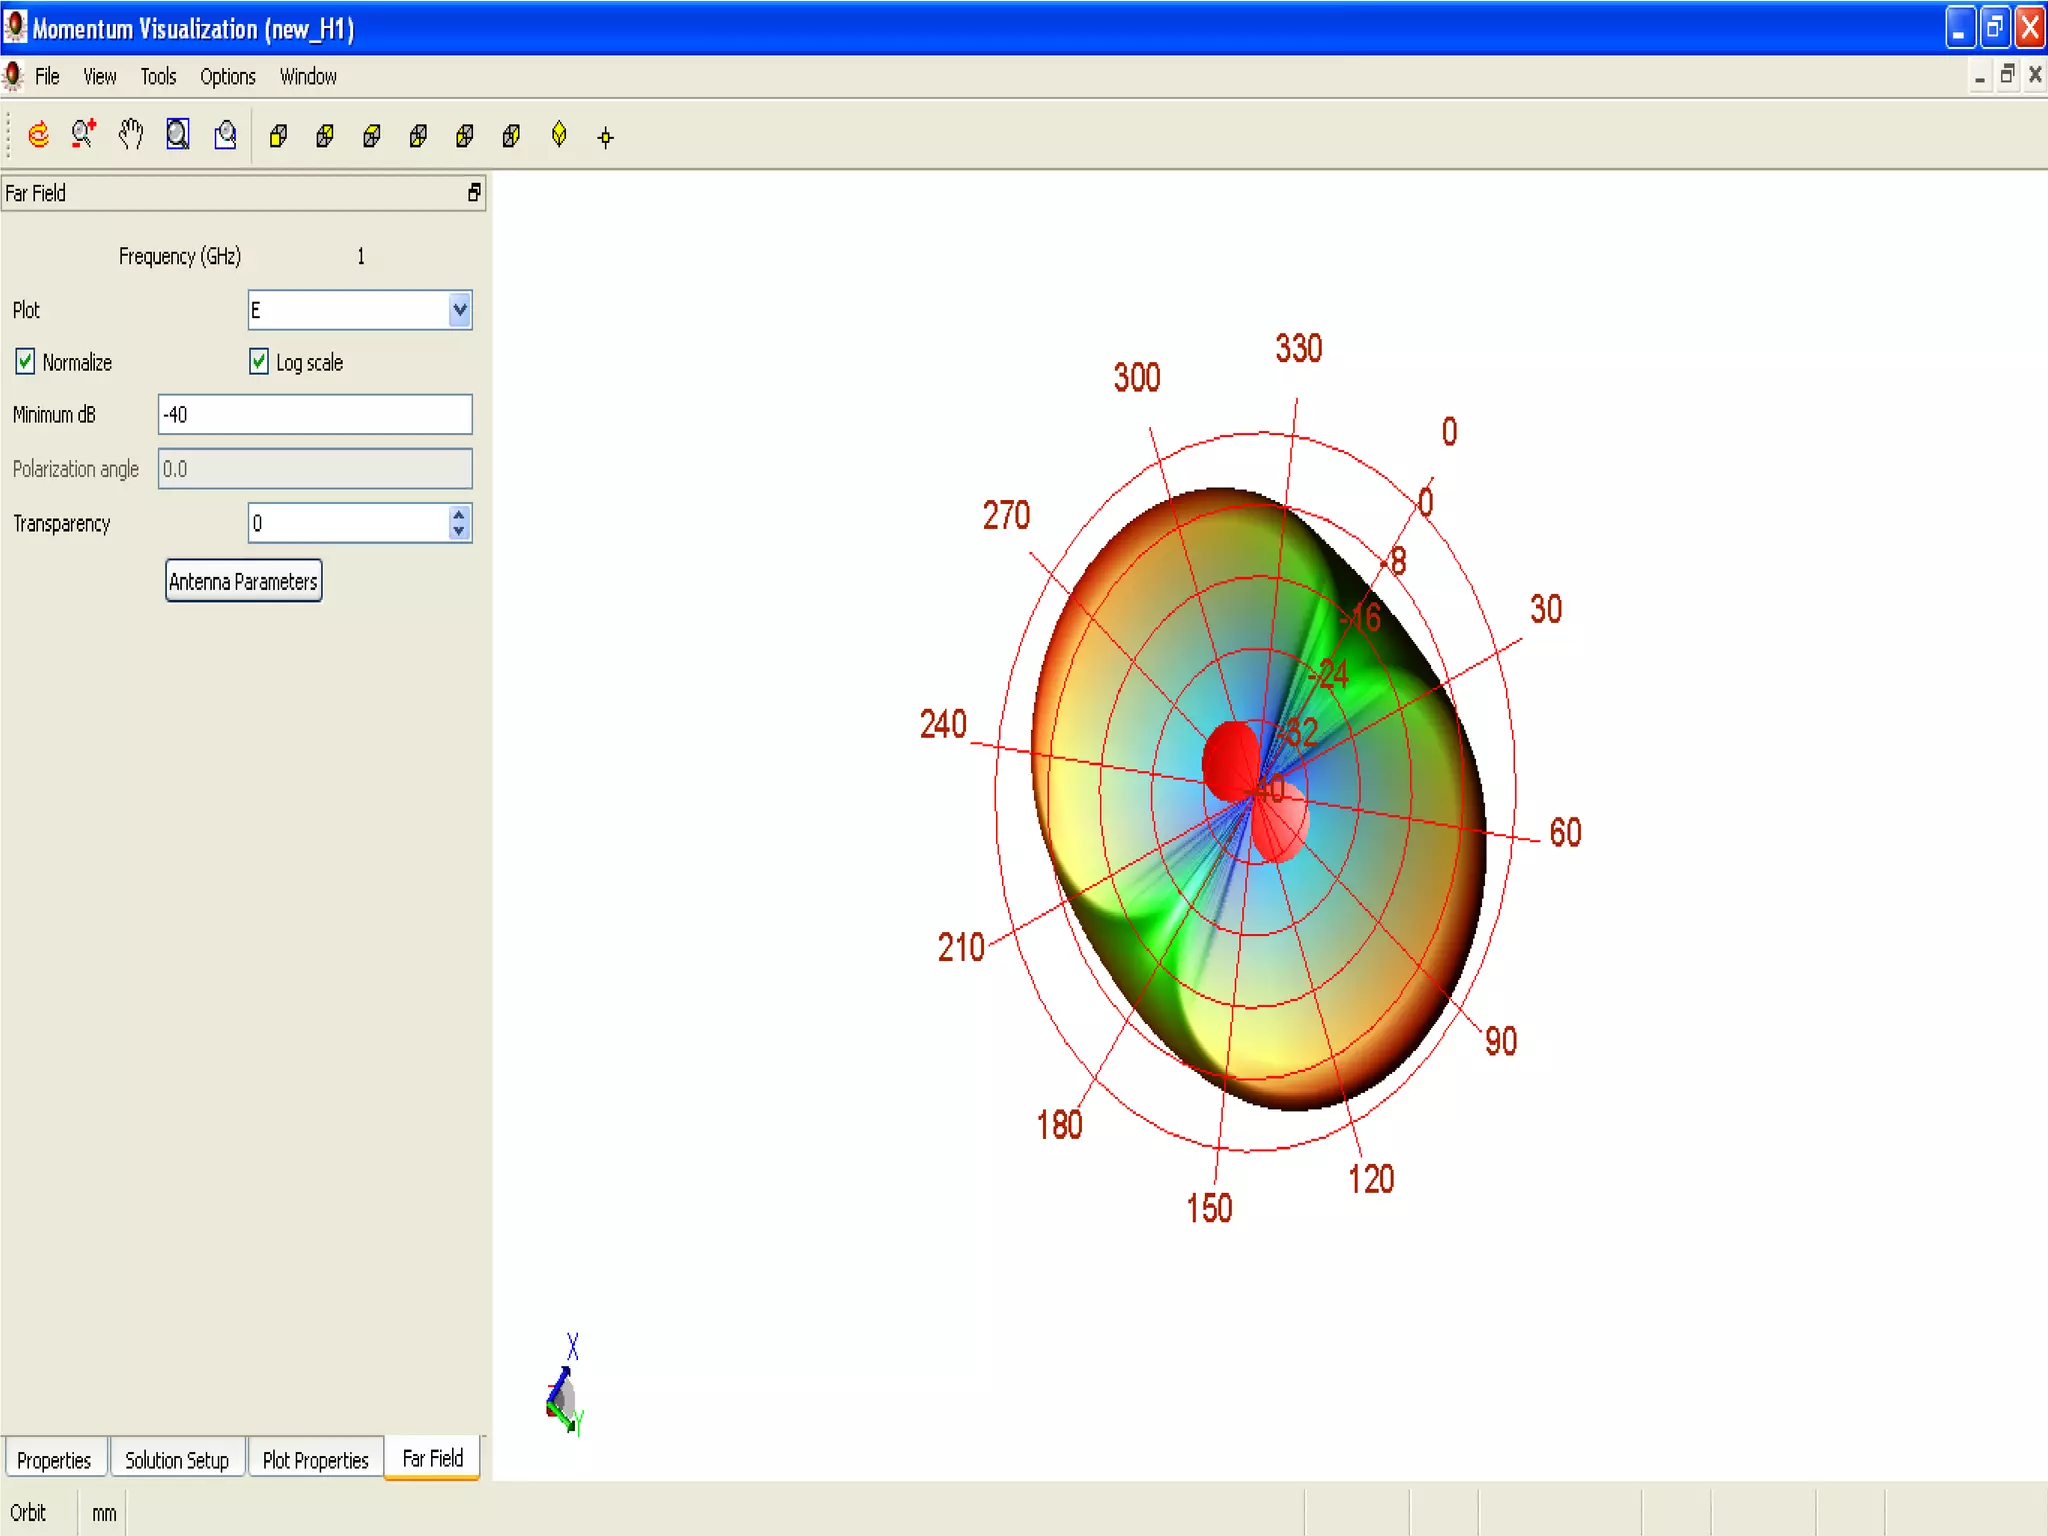The image size is (2048, 1536).
Task: Uncheck the Normalize checkbox
Action: click(25, 362)
